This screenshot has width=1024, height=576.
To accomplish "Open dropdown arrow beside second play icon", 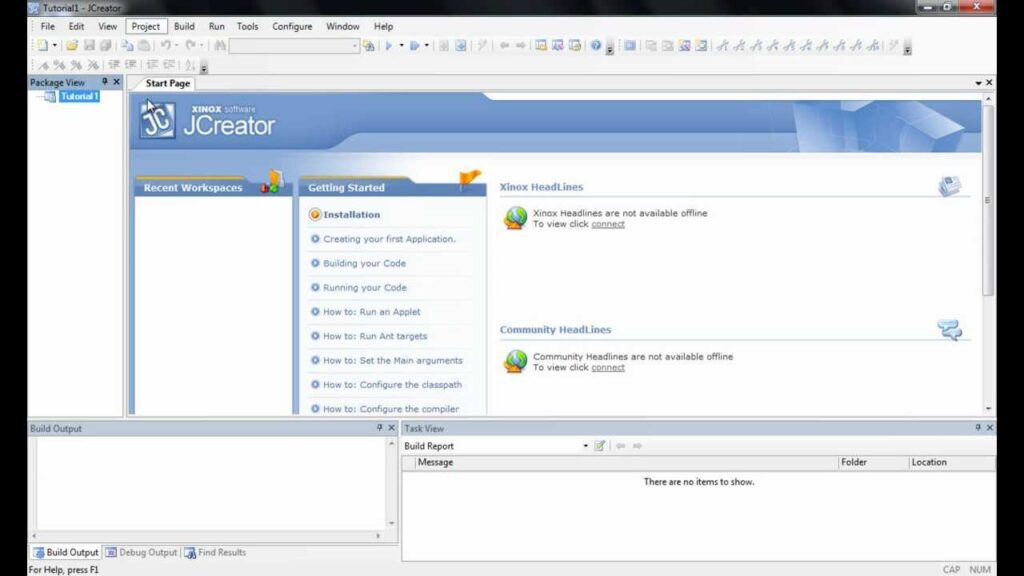I will pos(426,46).
